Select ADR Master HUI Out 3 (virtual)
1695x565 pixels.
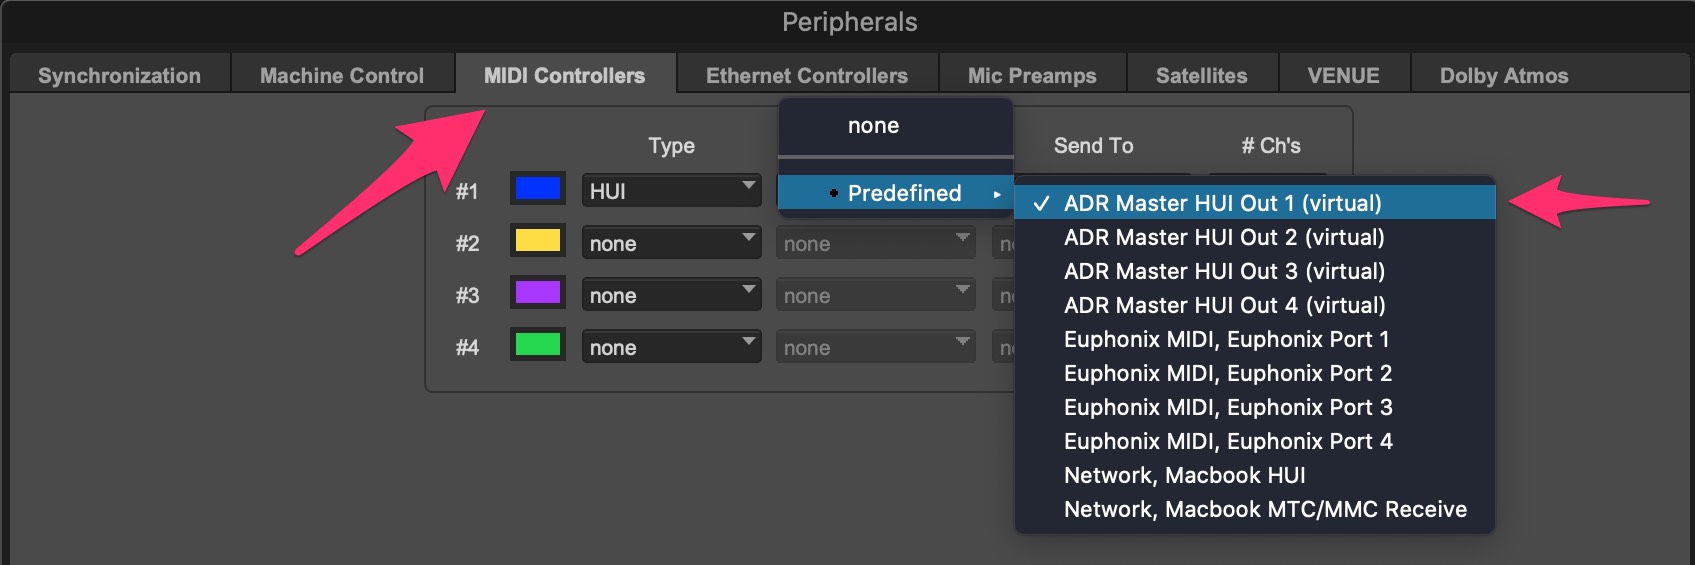pyautogui.click(x=1255, y=271)
